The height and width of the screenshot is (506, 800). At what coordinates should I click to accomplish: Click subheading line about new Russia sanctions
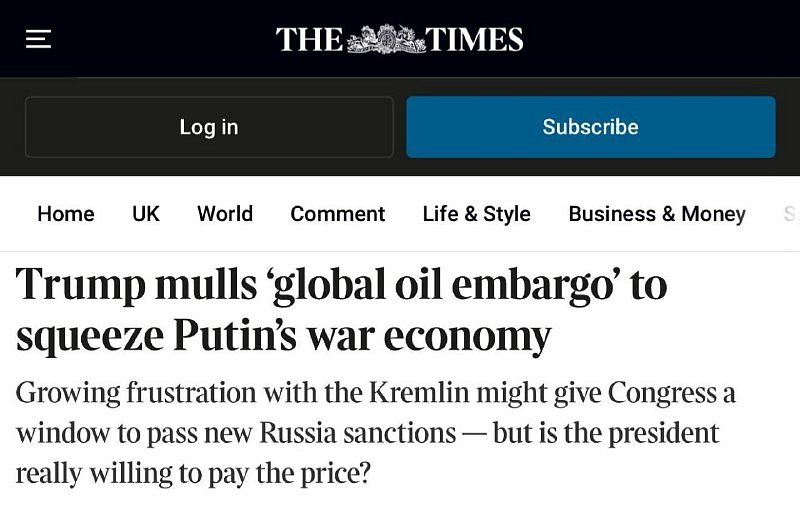tap(367, 433)
